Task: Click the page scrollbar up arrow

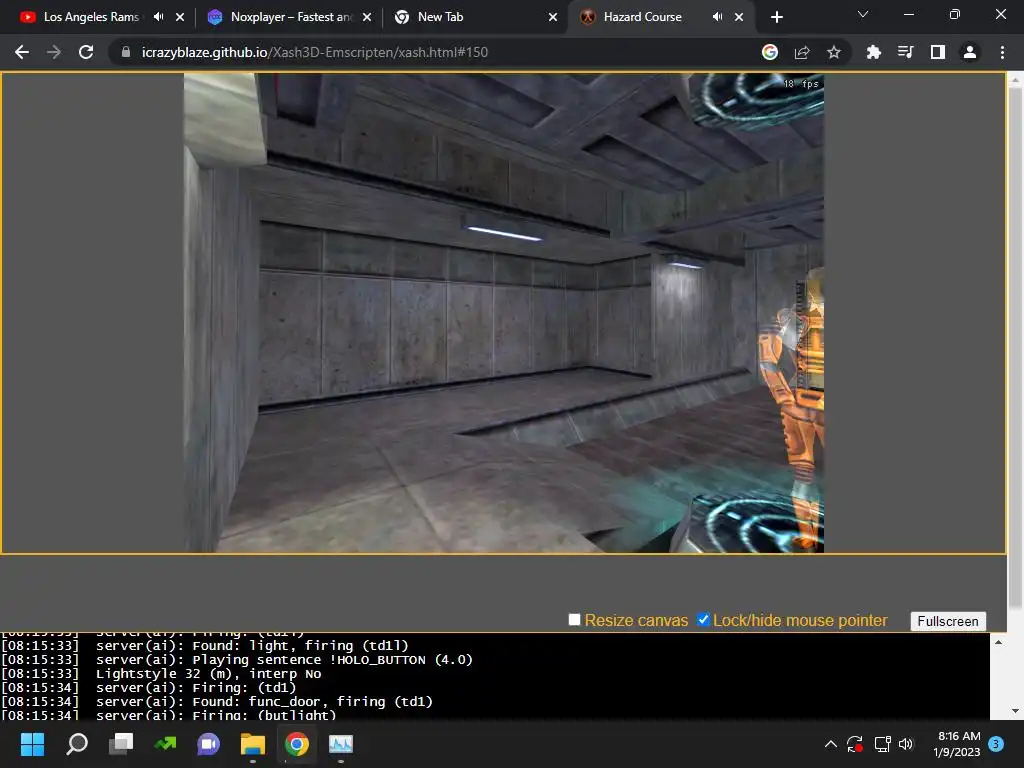Action: [1015, 80]
